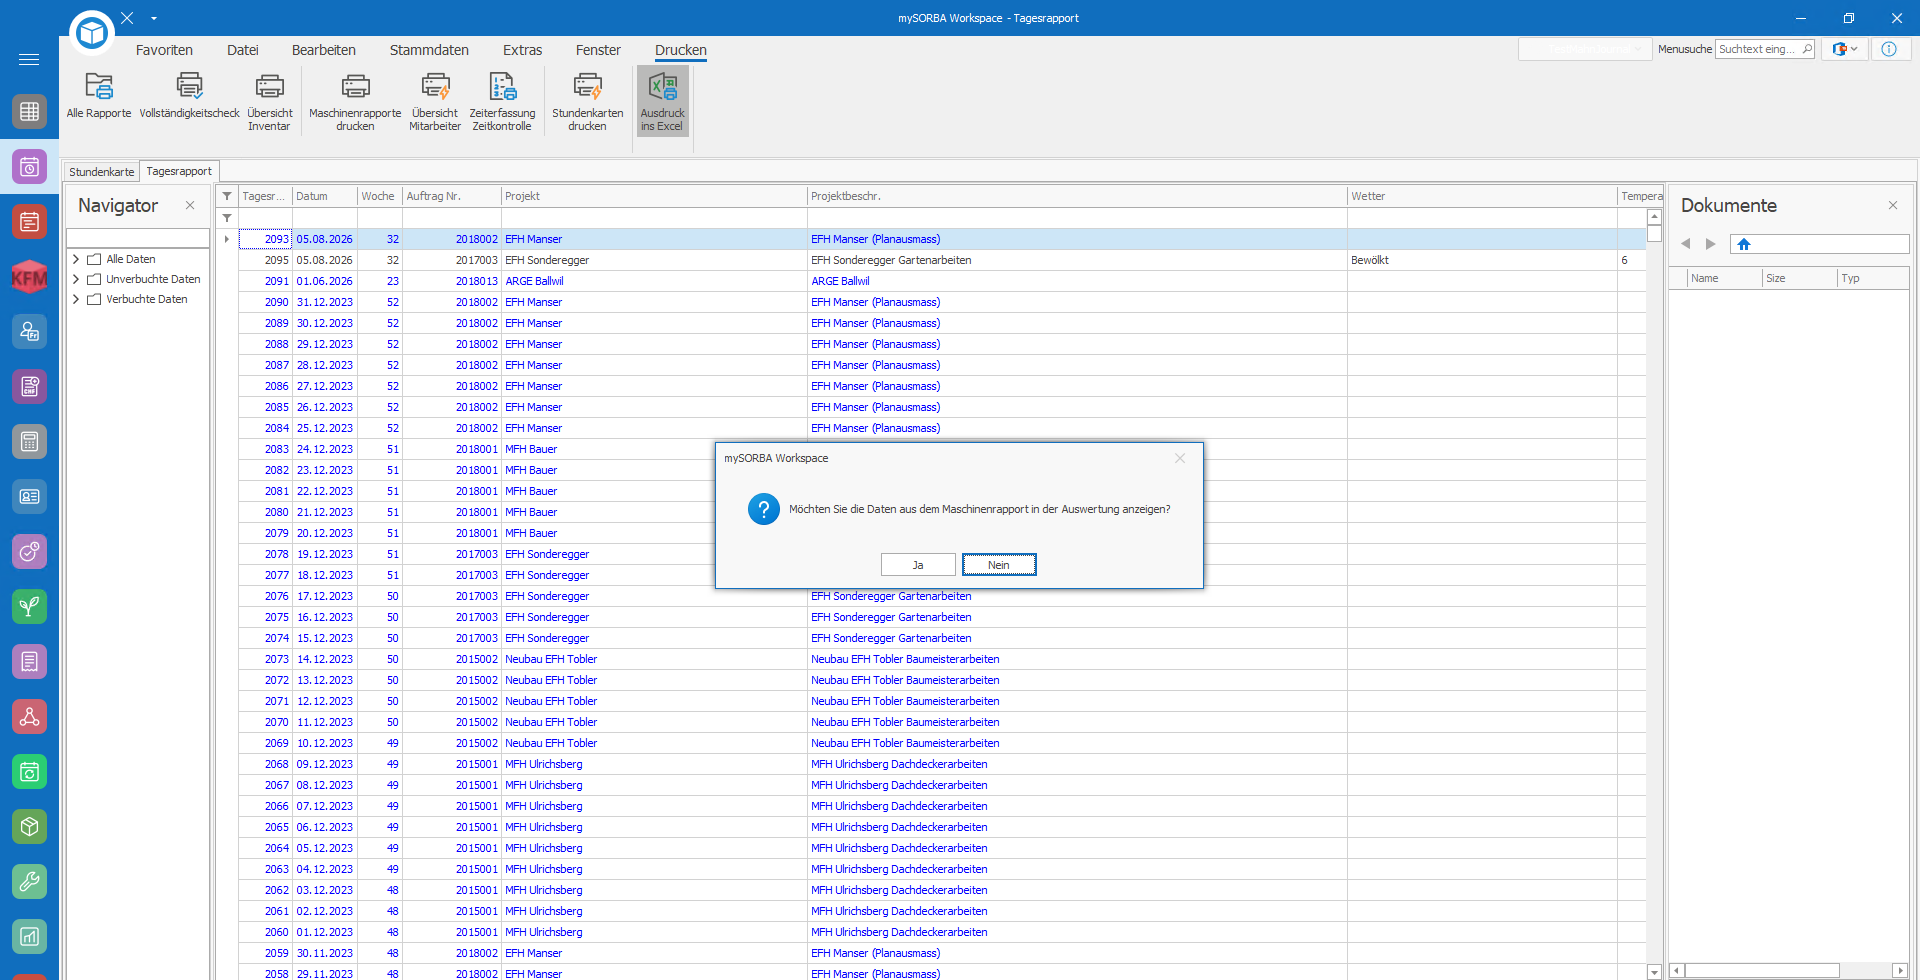Open the Datei menu
Image resolution: width=1920 pixels, height=980 pixels.
(x=243, y=50)
